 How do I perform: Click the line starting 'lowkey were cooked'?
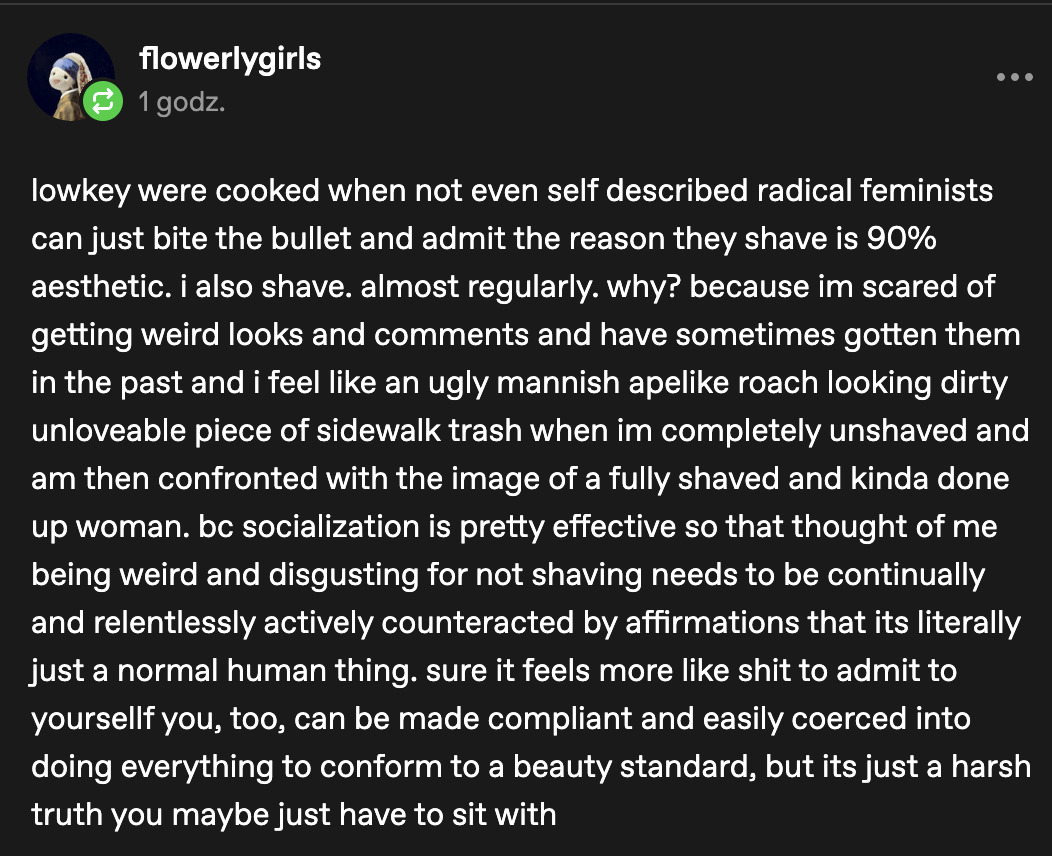512,191
